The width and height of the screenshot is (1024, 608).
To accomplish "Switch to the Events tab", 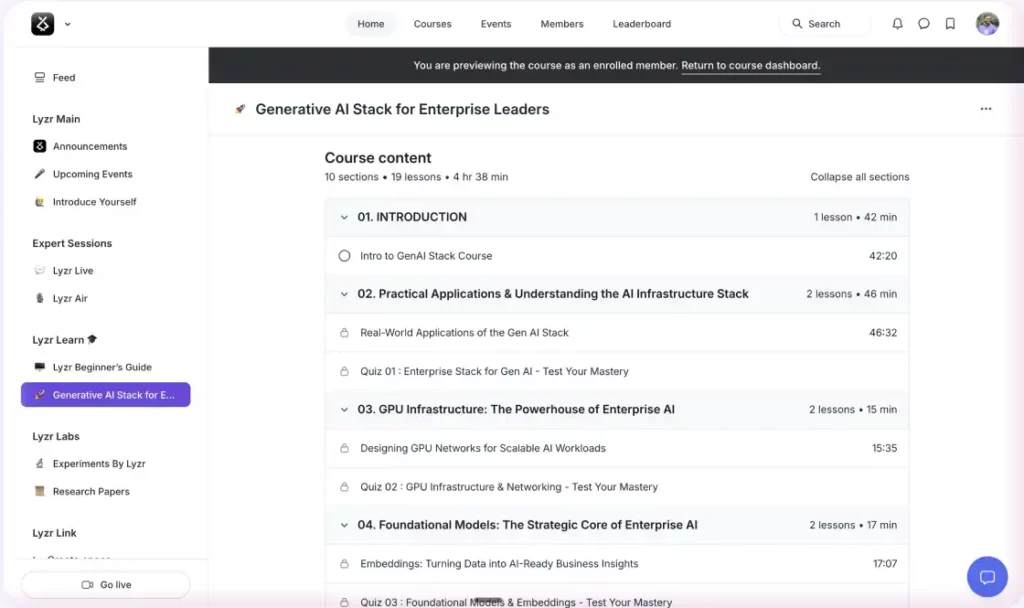I will click(x=496, y=24).
